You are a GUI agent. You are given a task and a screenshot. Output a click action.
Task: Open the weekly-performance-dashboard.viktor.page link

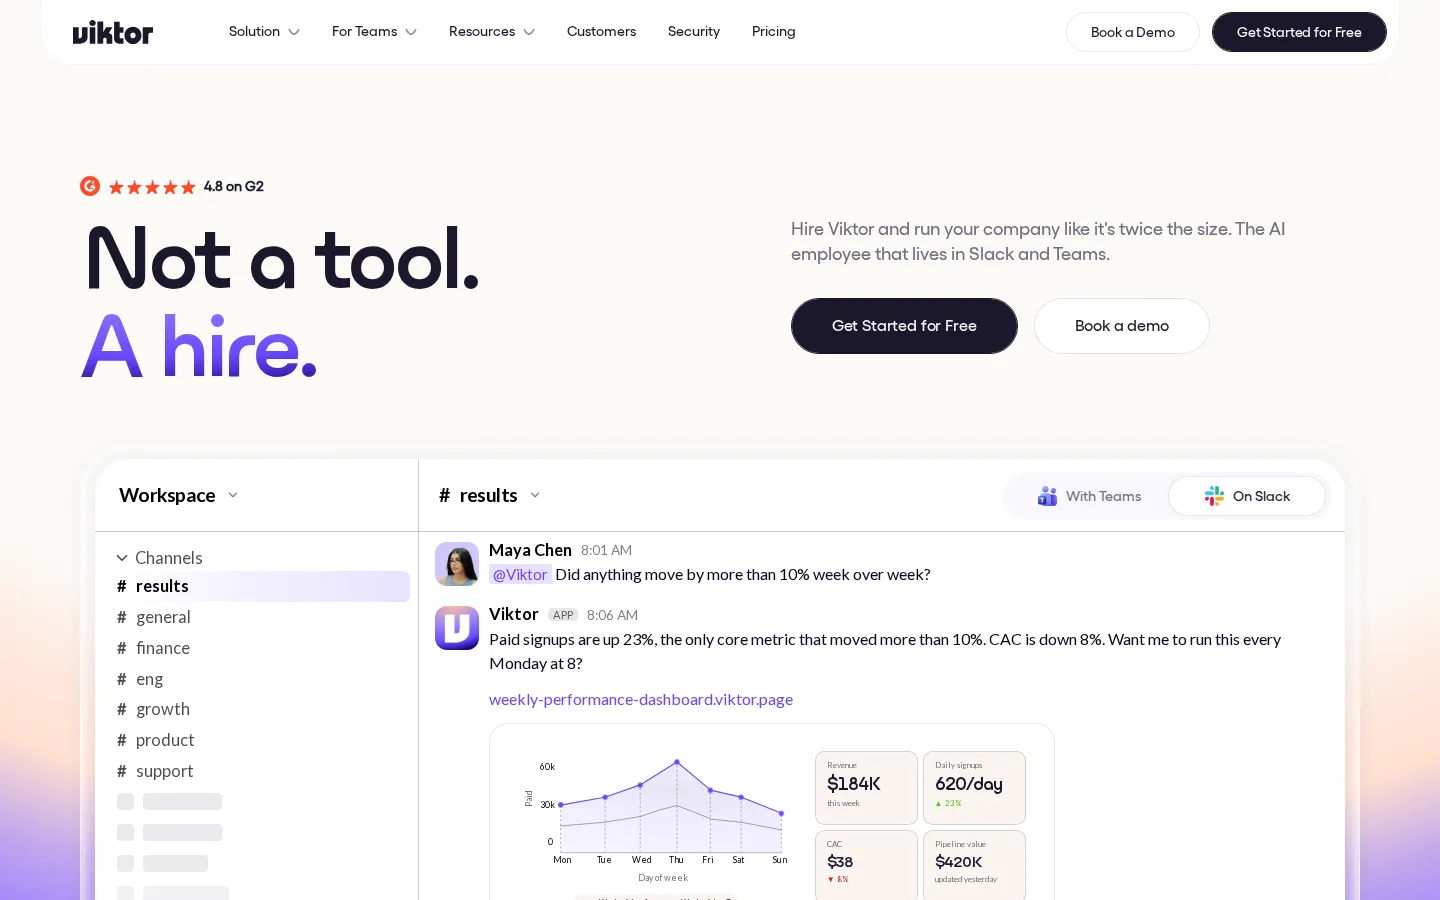(641, 699)
